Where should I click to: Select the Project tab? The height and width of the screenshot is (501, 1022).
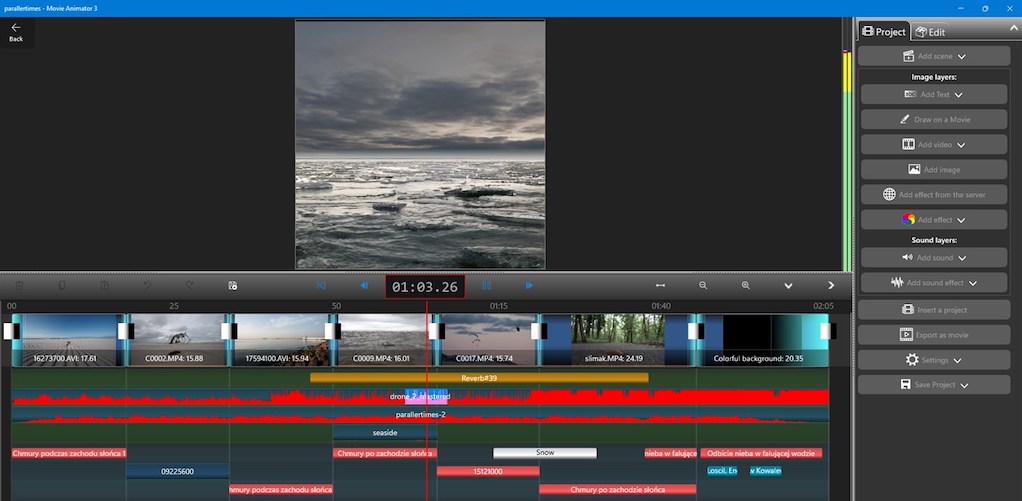pos(884,32)
